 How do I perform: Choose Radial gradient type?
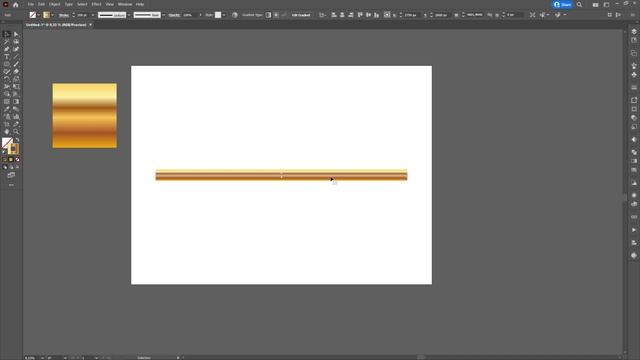[x=276, y=15]
